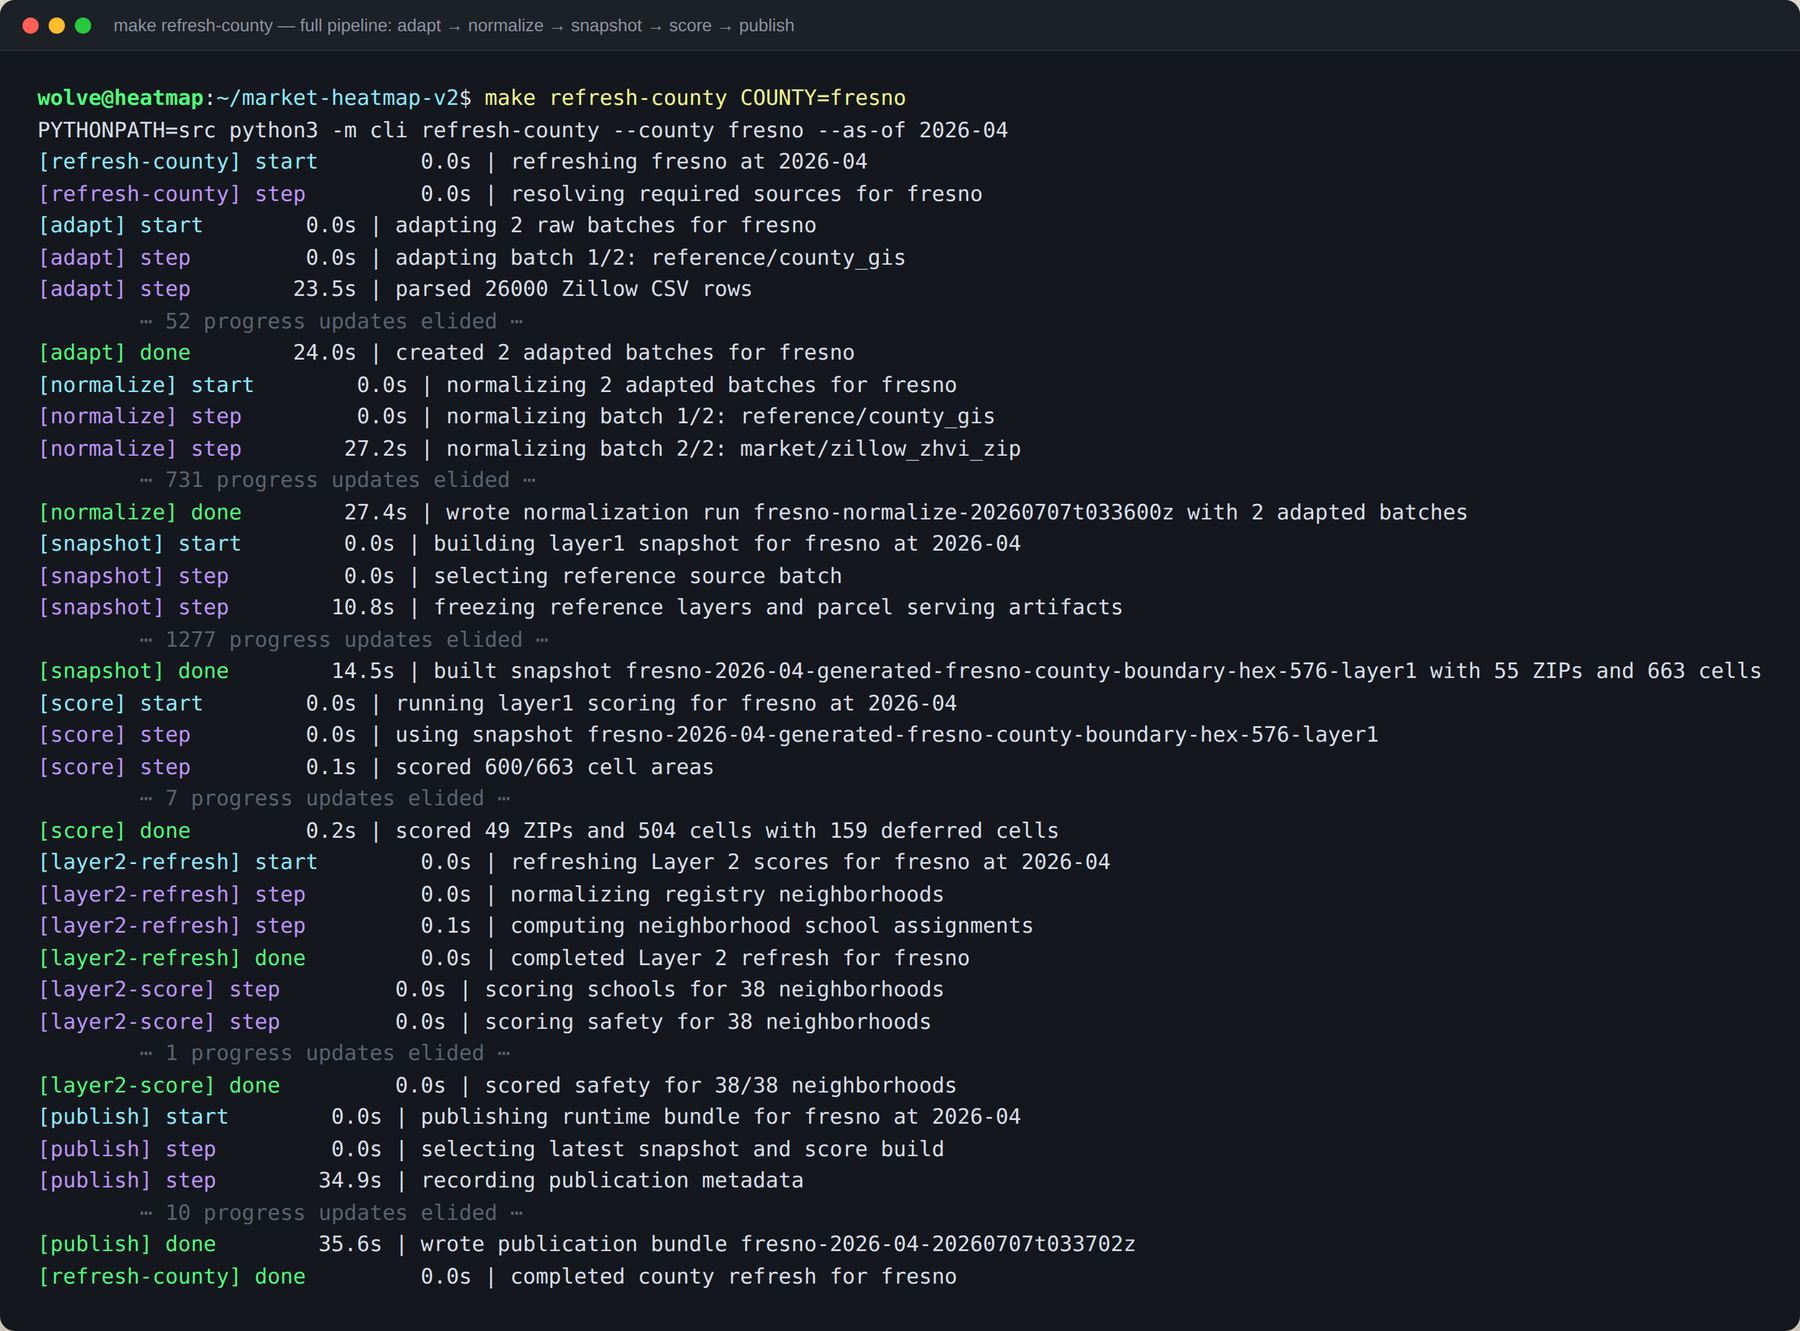Click the '731 progress updates elided' line
The height and width of the screenshot is (1331, 1800).
pyautogui.click(x=337, y=480)
